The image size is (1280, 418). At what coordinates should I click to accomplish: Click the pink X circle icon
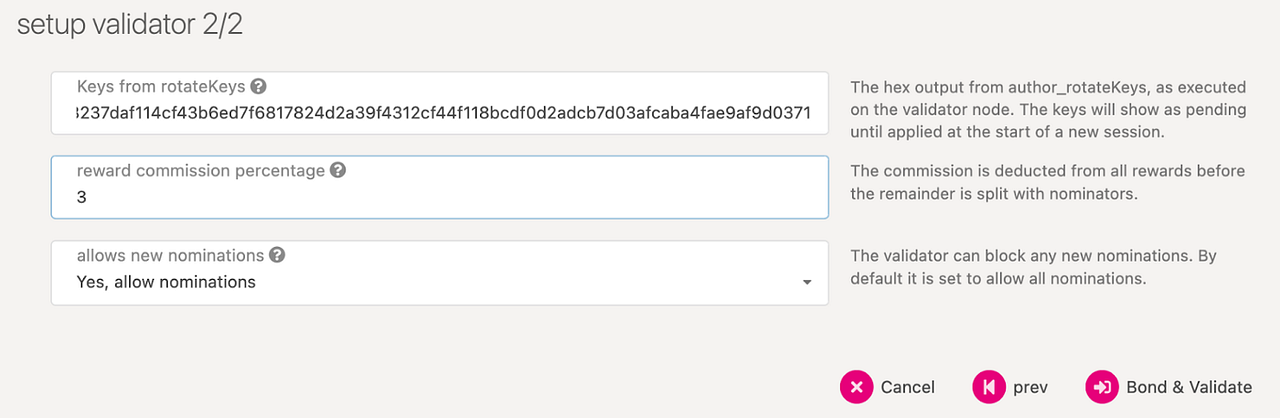[x=856, y=387]
